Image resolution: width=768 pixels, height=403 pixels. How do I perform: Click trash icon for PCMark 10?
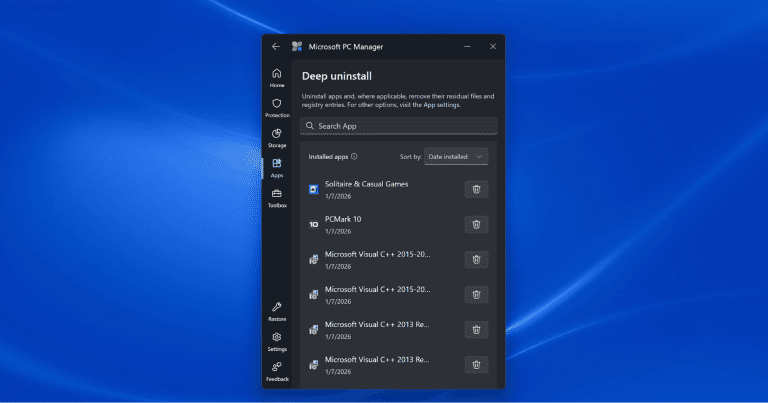[x=476, y=224]
